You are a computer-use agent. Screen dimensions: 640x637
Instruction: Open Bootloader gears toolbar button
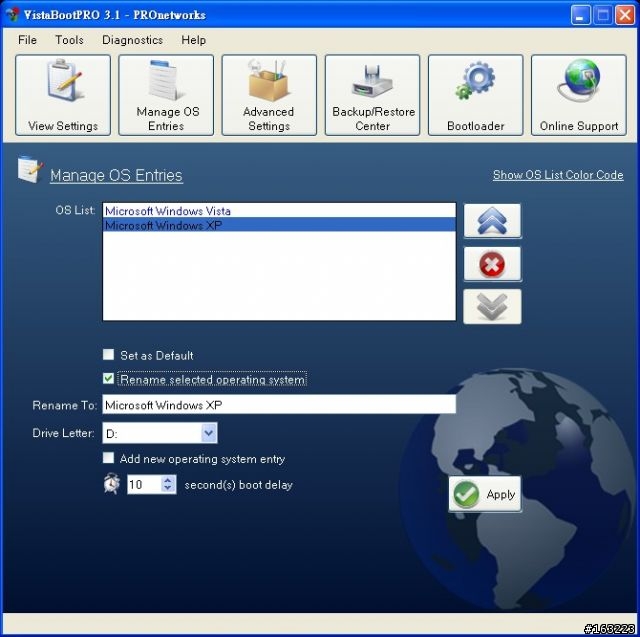(476, 95)
